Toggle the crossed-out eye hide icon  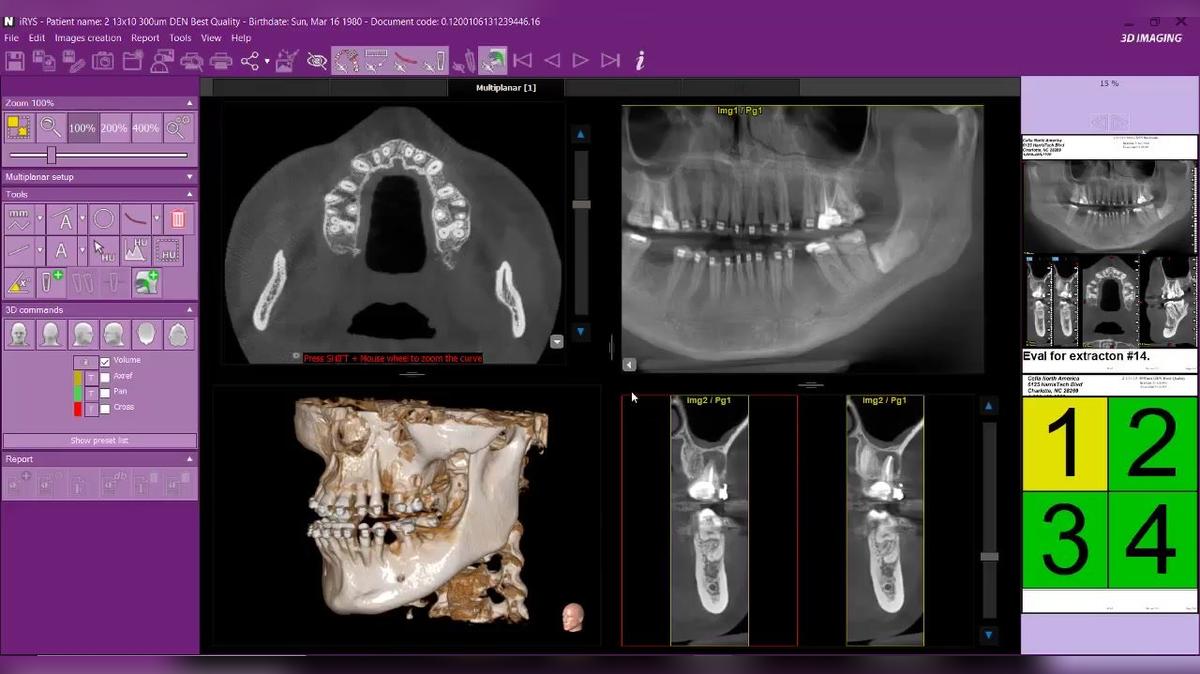coord(317,61)
